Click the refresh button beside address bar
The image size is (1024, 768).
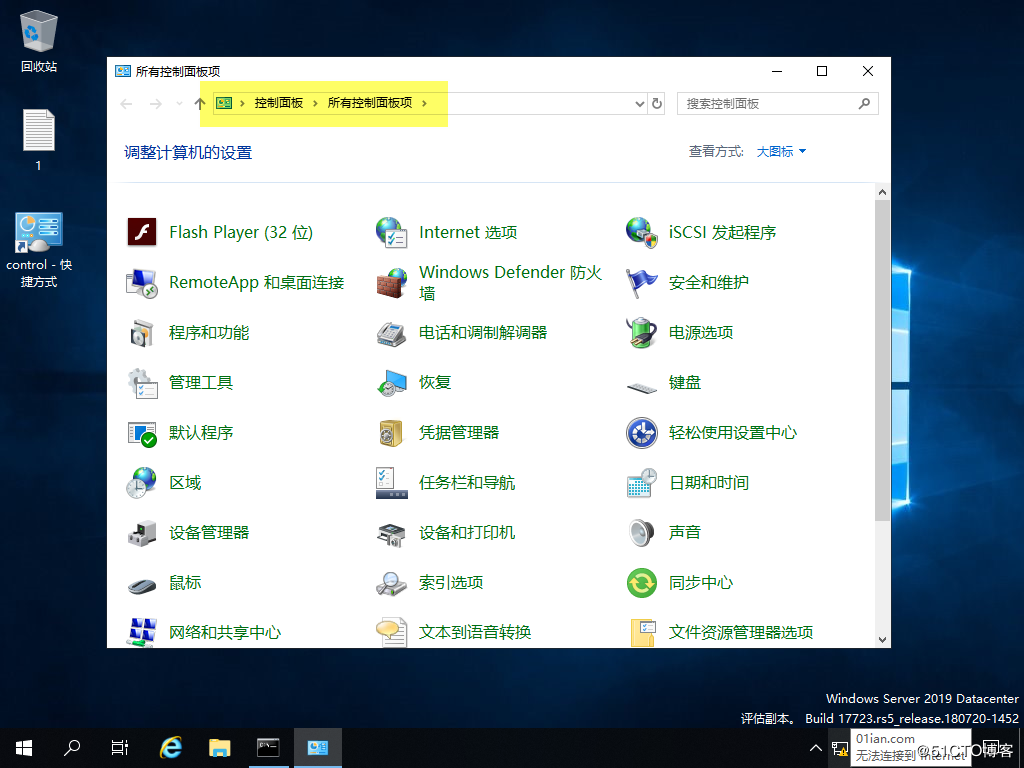point(657,103)
